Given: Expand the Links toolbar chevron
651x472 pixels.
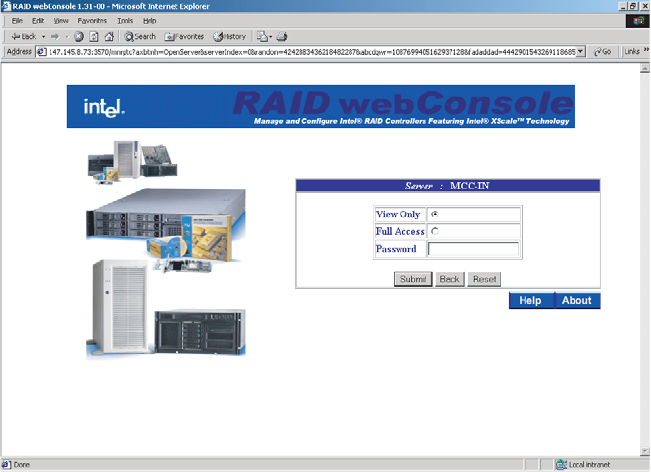Looking at the screenshot, I should tap(646, 50).
